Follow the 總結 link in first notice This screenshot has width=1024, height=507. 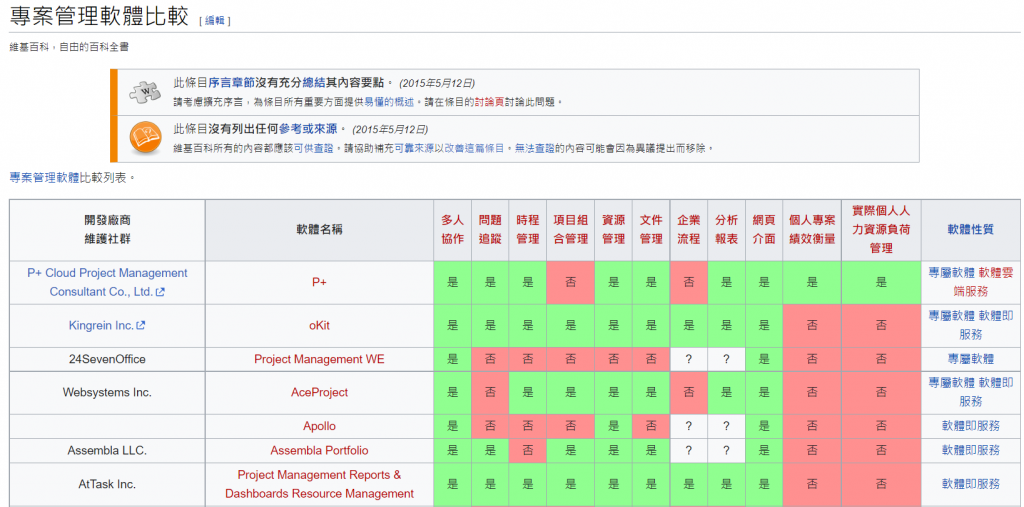pyautogui.click(x=314, y=83)
